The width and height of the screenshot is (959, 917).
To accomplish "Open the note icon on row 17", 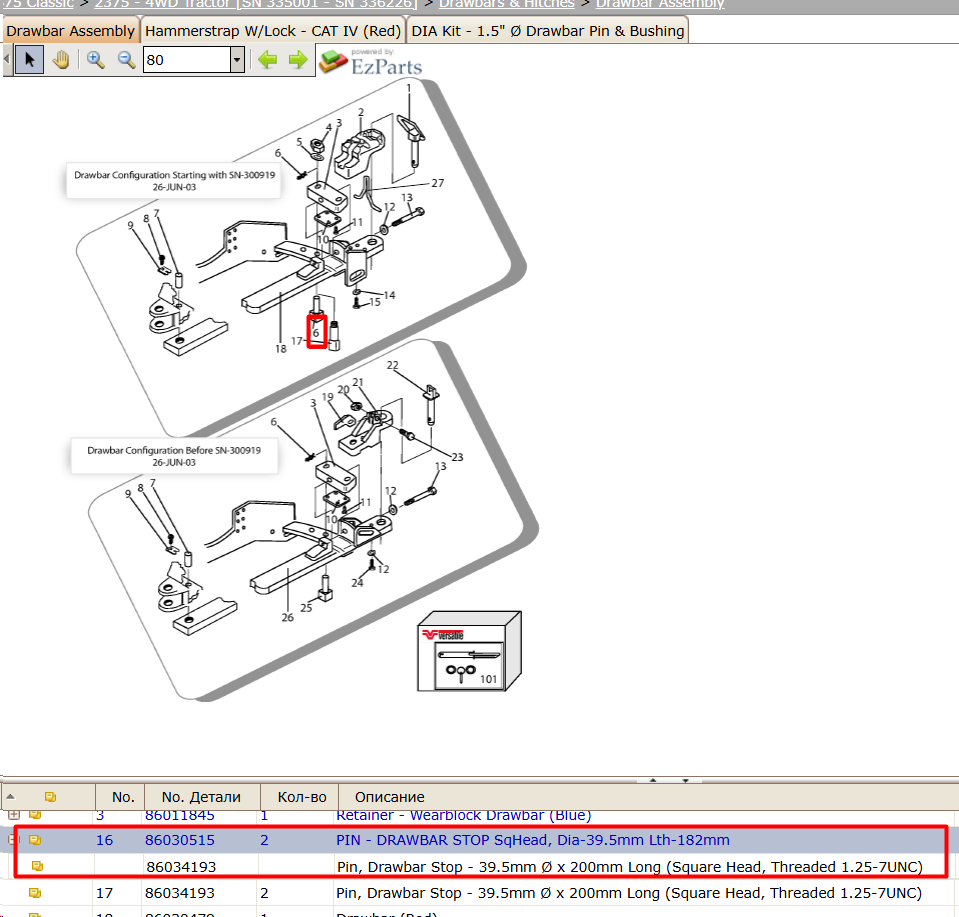I will coord(35,893).
